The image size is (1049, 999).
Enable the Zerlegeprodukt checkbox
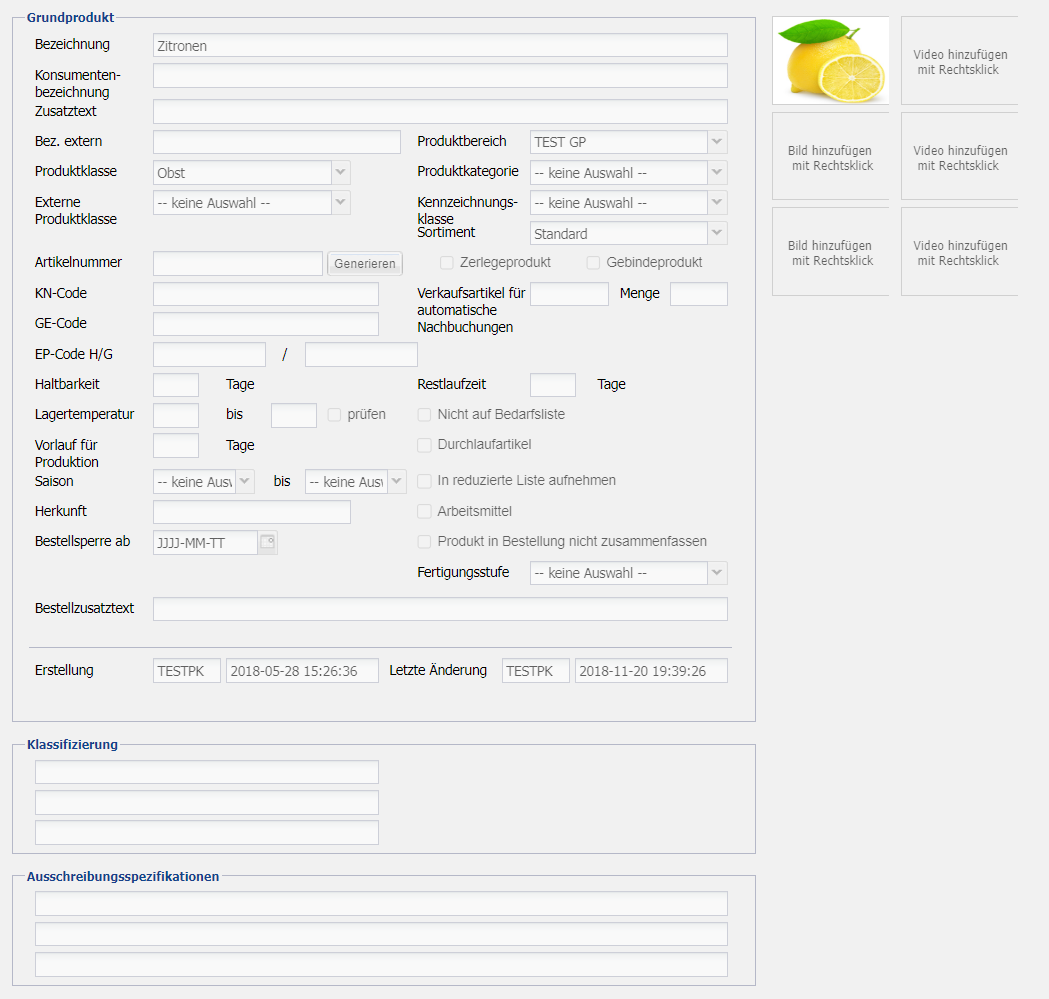(447, 263)
